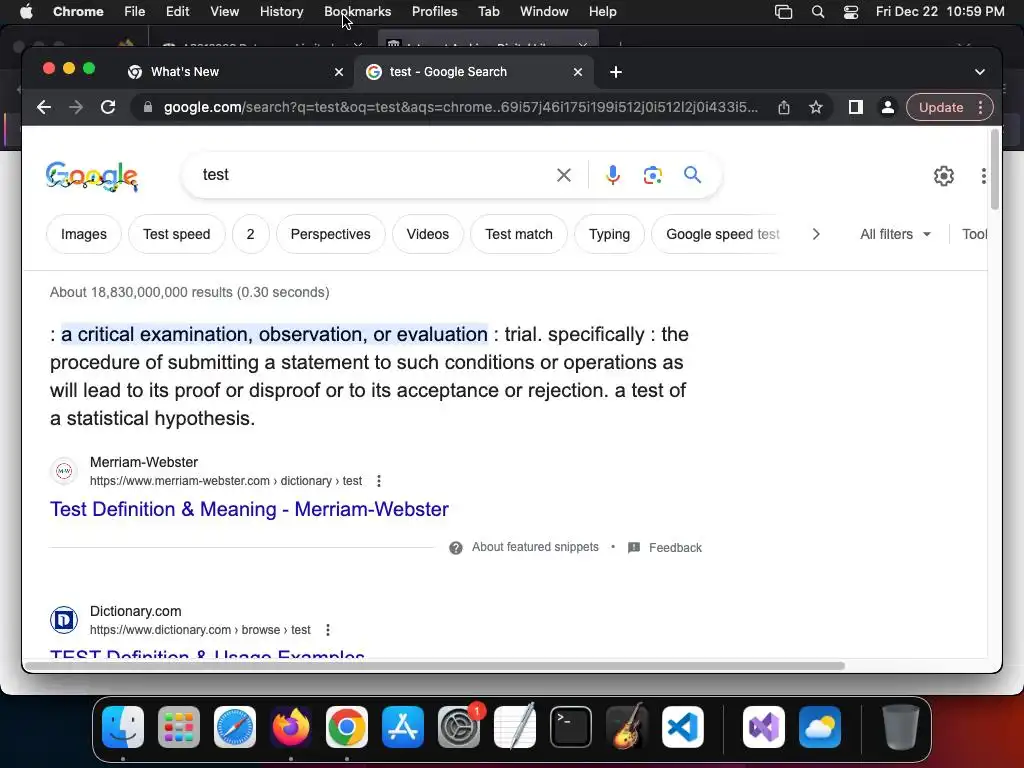Click the Google logo
This screenshot has width=1024, height=768.
92,176
